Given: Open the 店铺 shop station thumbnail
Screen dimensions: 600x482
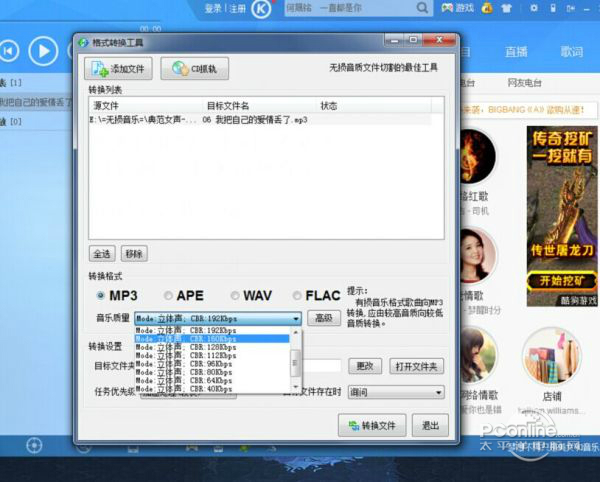Looking at the screenshot, I should pyautogui.click(x=552, y=357).
